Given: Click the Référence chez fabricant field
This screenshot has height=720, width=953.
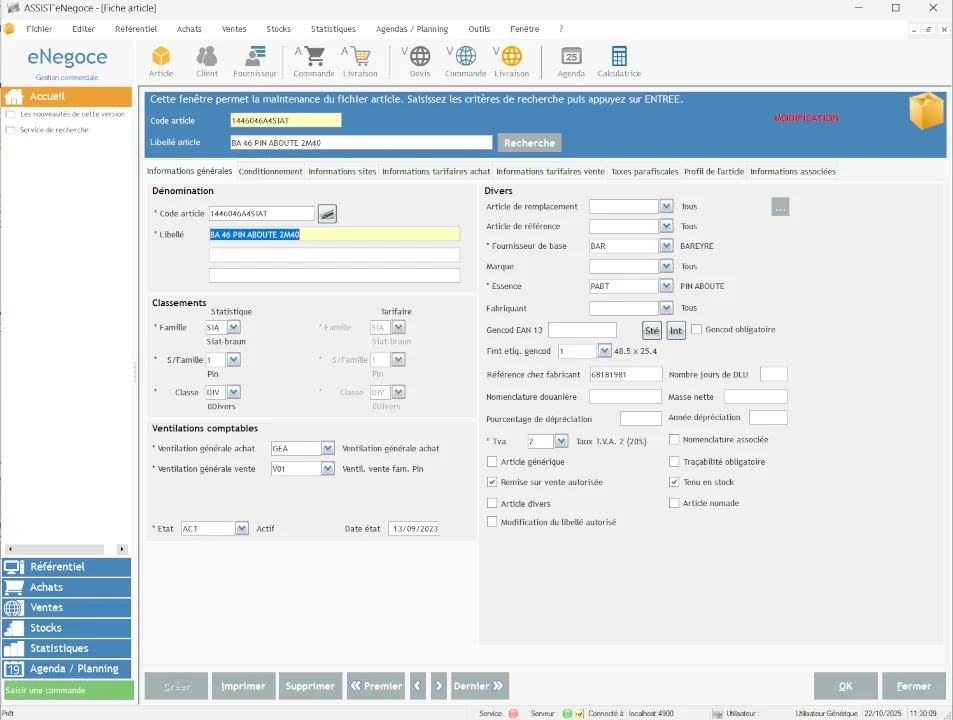Looking at the screenshot, I should click(625, 374).
